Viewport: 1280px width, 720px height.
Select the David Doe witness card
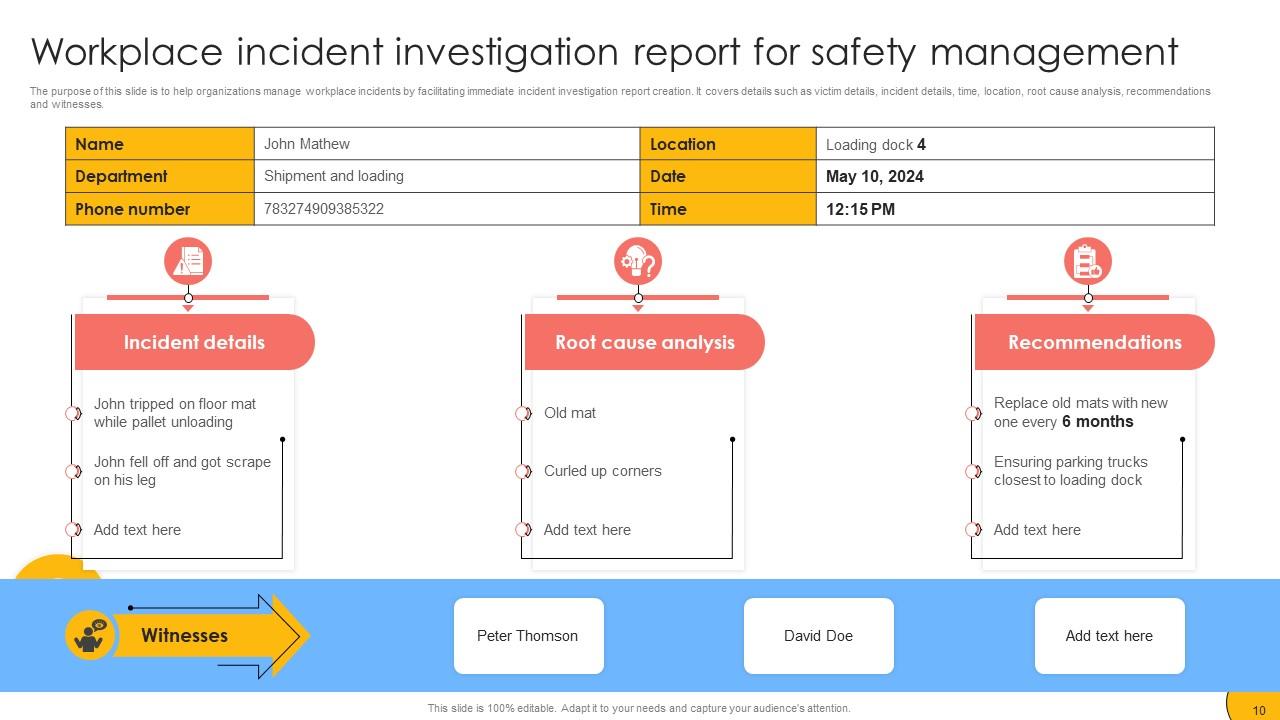[x=818, y=635]
